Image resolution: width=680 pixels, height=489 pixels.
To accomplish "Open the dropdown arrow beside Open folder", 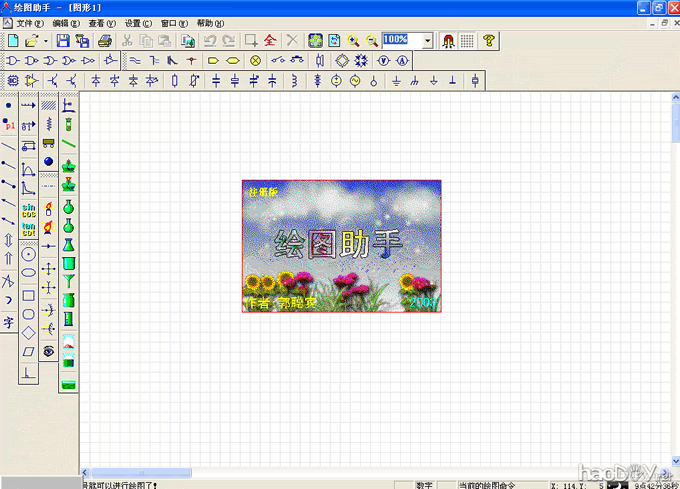I will point(46,41).
